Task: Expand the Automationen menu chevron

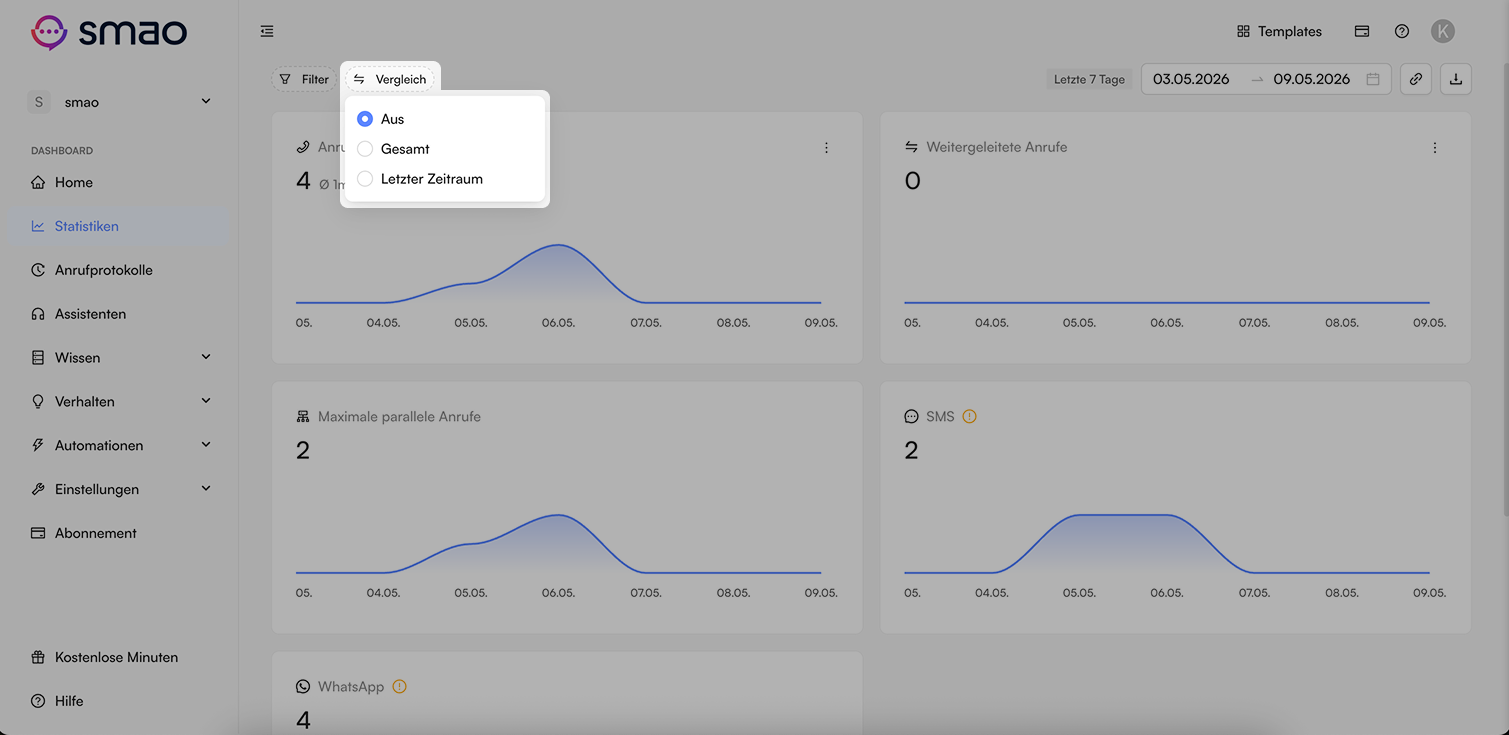Action: (206, 445)
